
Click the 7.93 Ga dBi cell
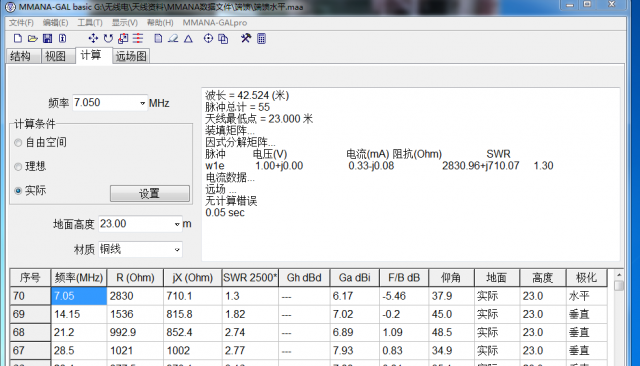click(354, 350)
